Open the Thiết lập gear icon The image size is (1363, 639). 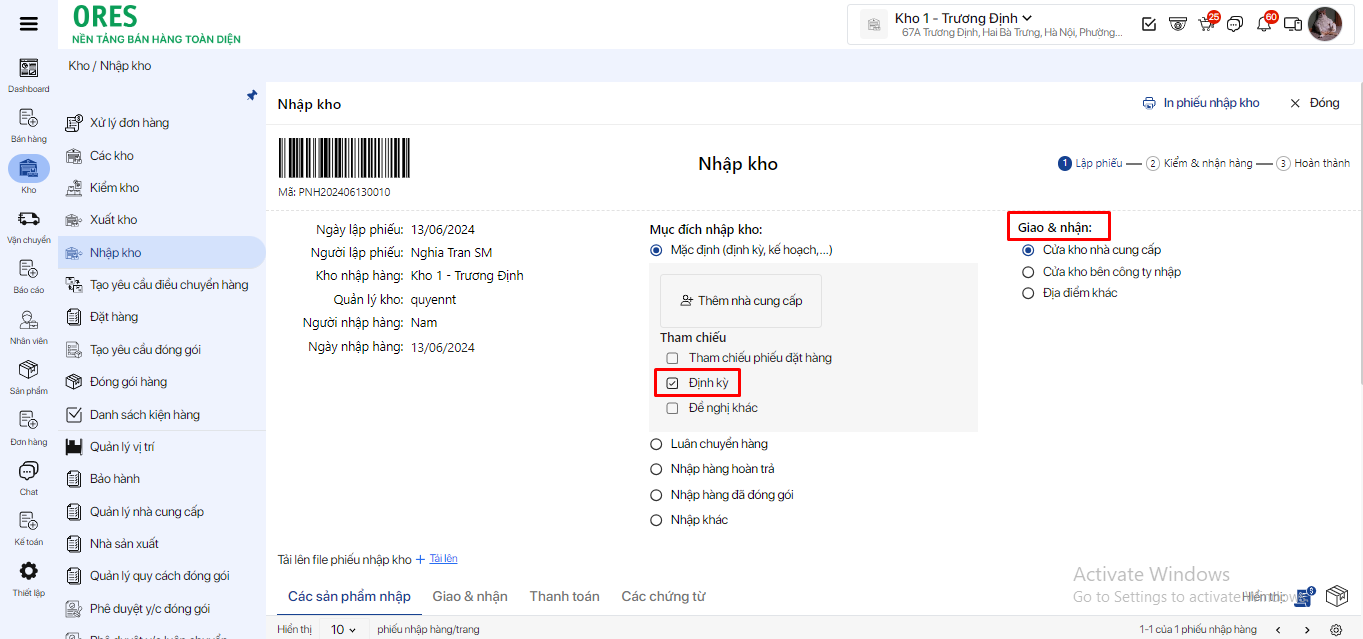(29, 572)
